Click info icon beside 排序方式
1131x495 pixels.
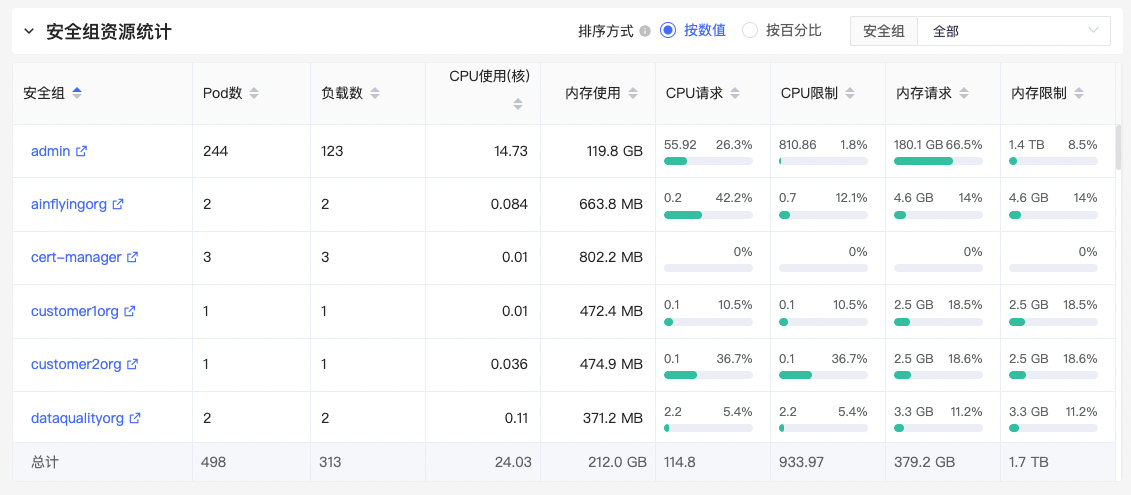point(645,31)
